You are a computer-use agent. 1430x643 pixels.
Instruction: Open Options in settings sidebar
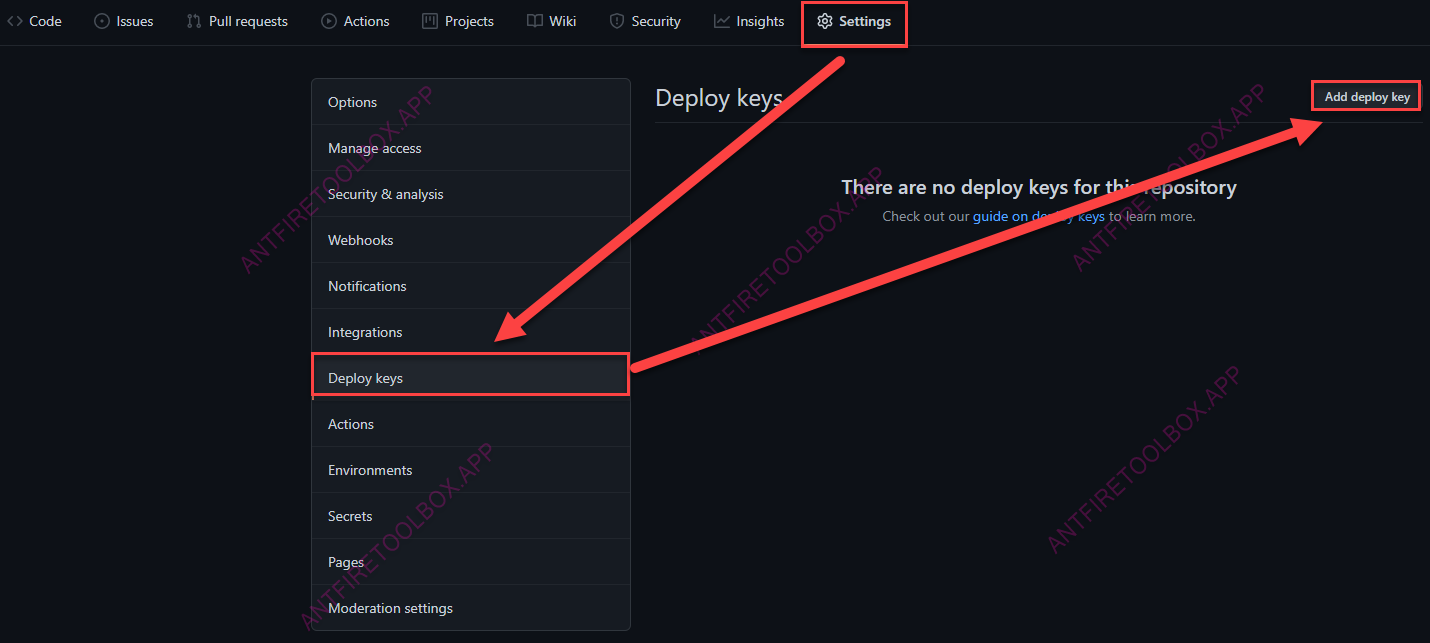click(x=471, y=102)
